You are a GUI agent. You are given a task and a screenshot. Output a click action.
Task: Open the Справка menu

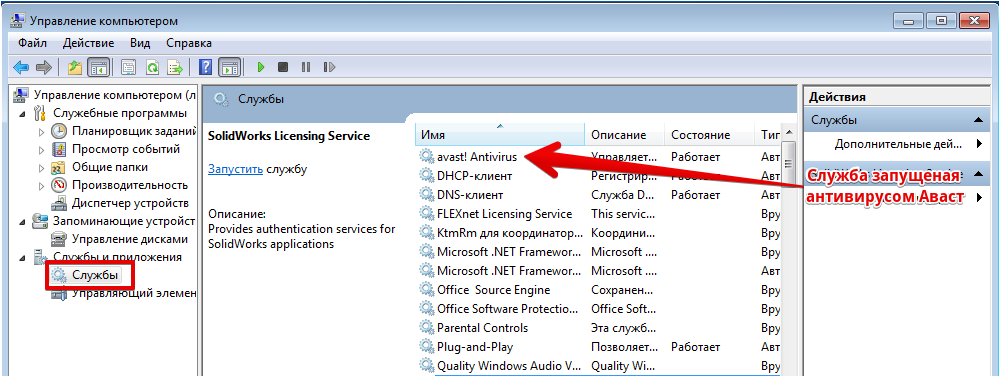189,43
